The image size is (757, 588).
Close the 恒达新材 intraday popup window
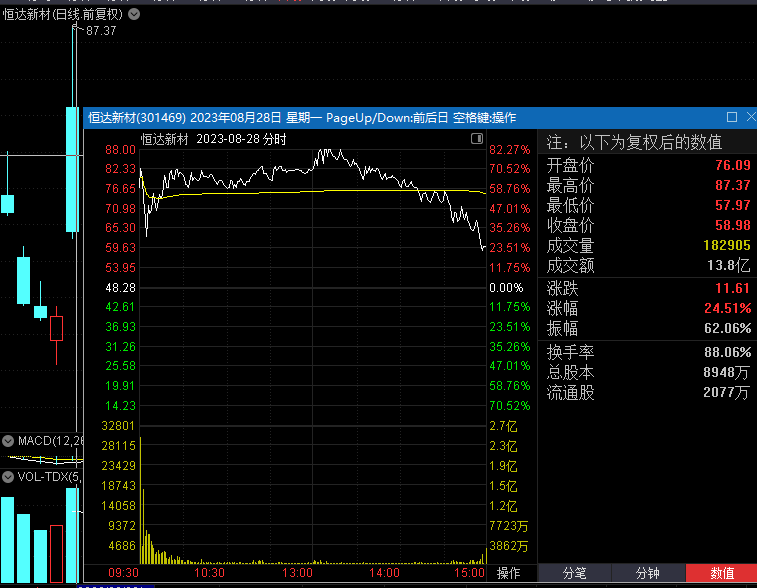click(x=751, y=117)
